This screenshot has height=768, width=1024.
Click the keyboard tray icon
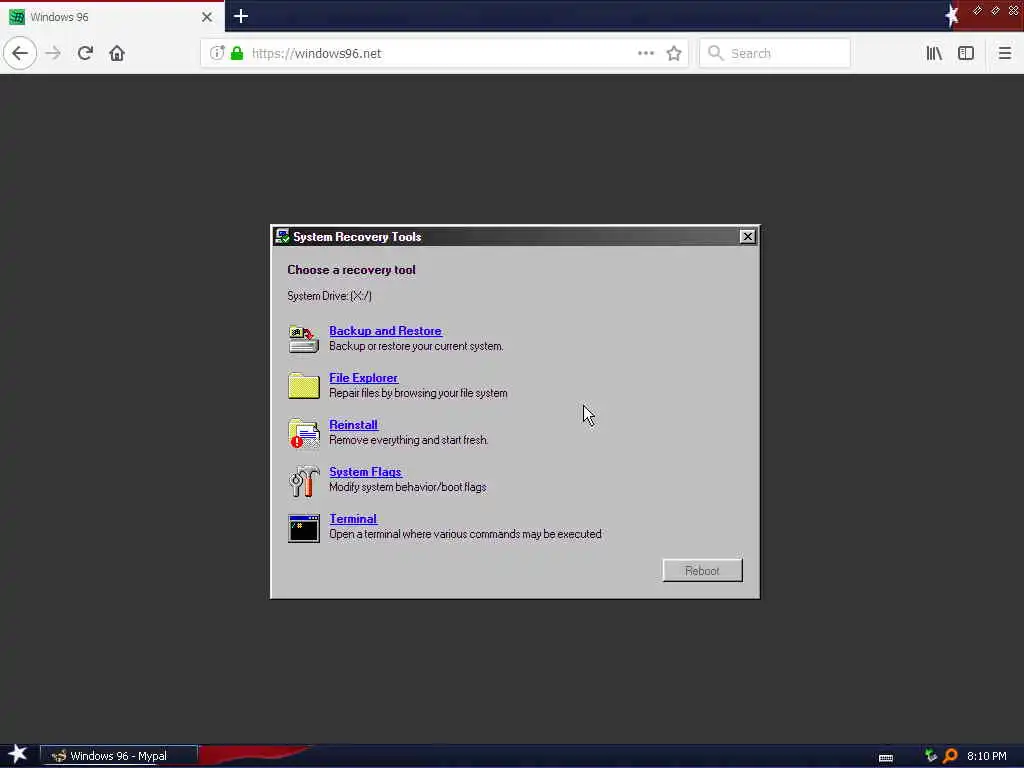click(886, 758)
